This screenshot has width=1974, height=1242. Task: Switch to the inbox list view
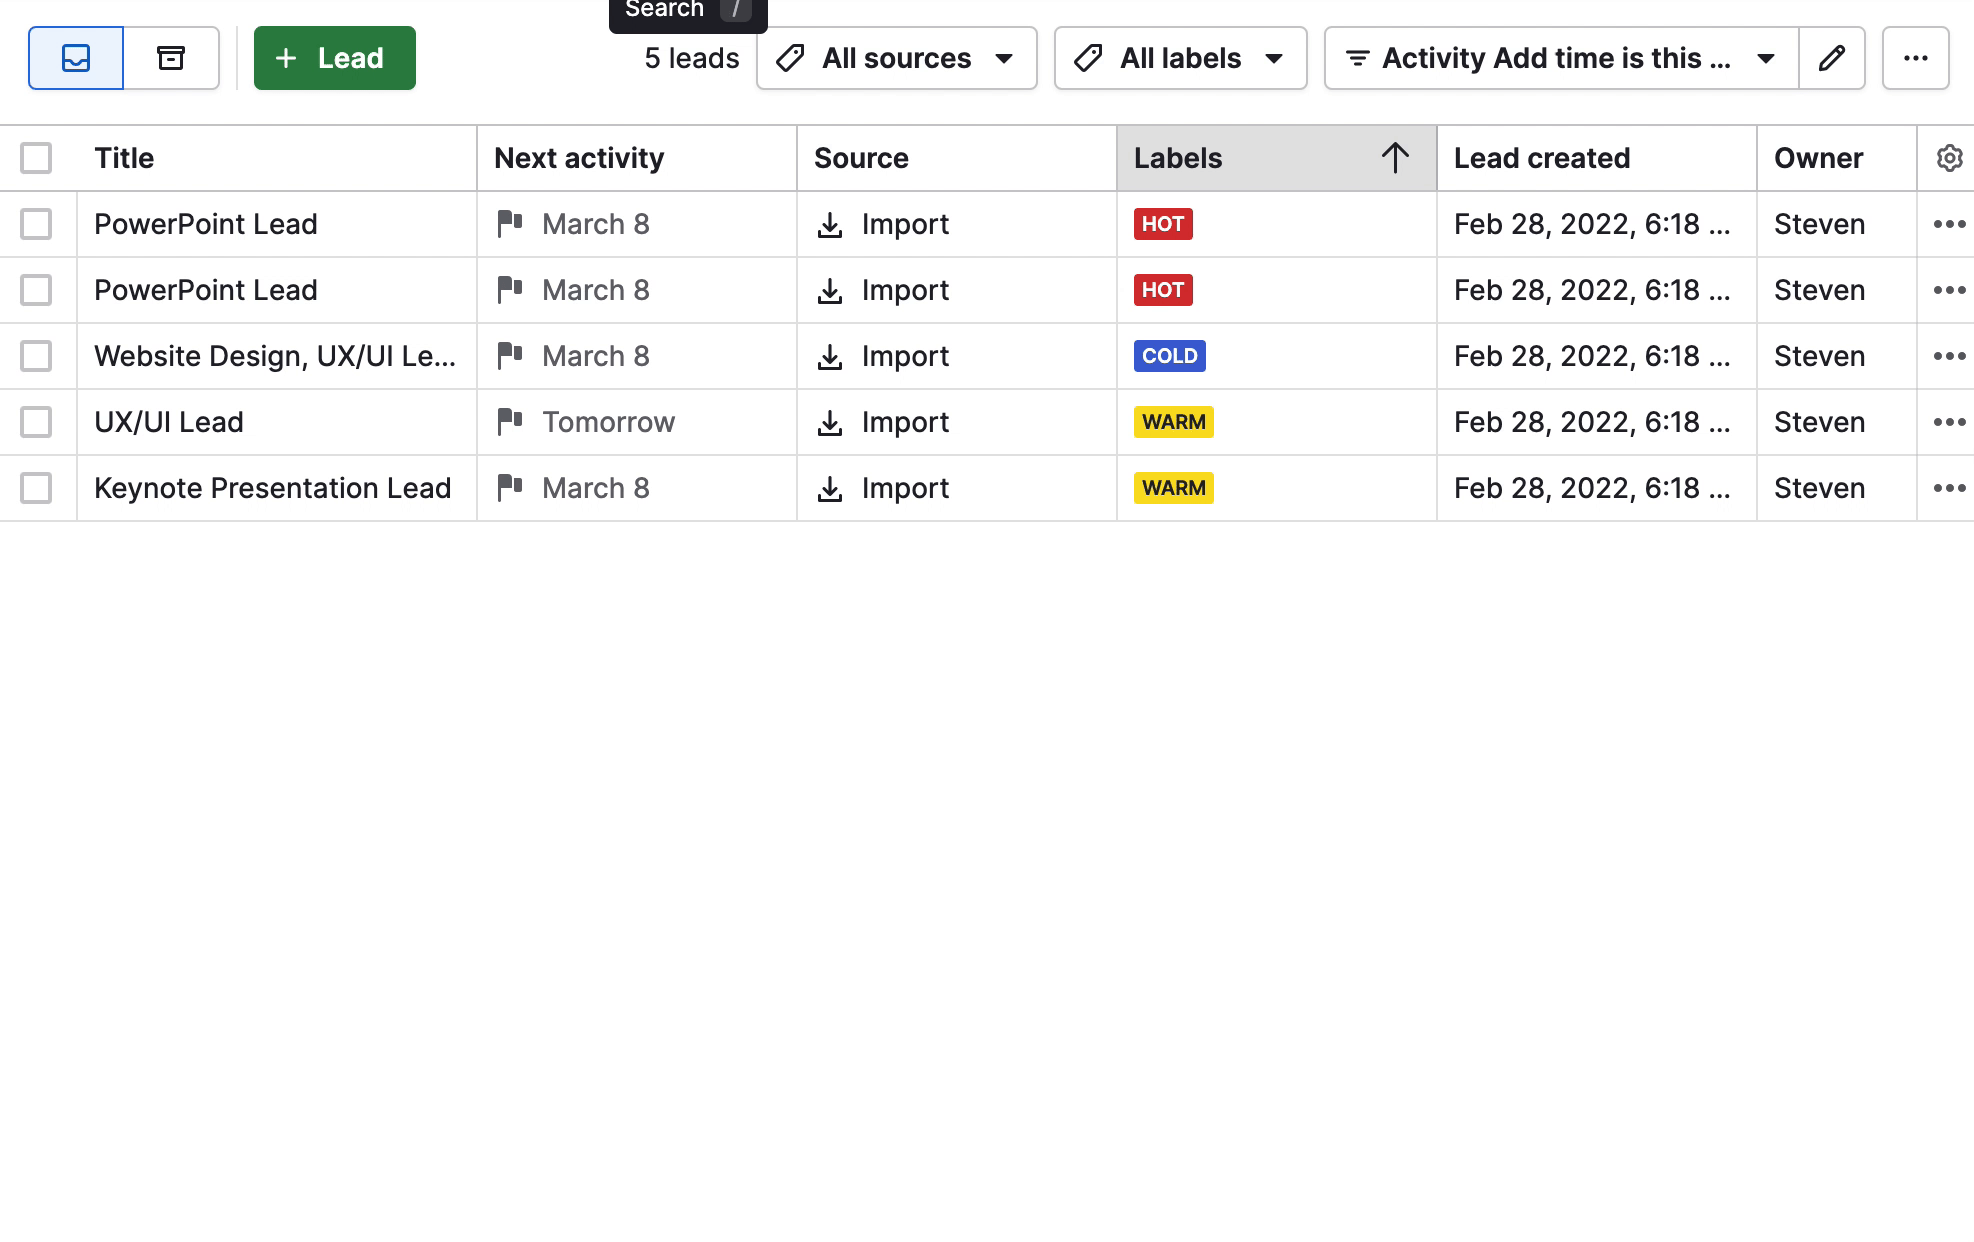[75, 58]
